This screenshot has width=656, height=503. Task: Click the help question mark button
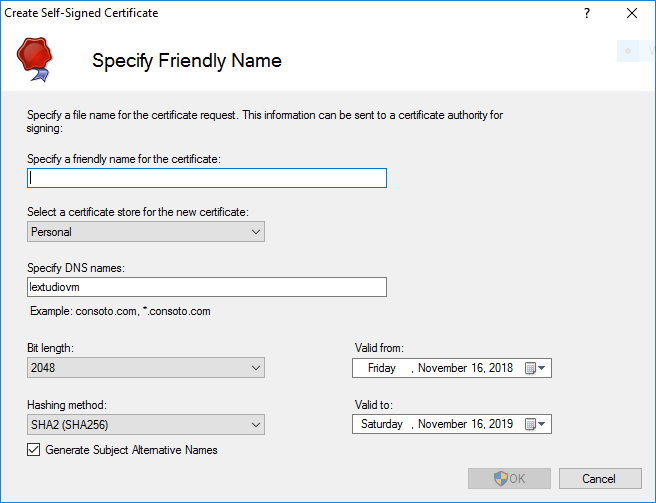[x=586, y=14]
